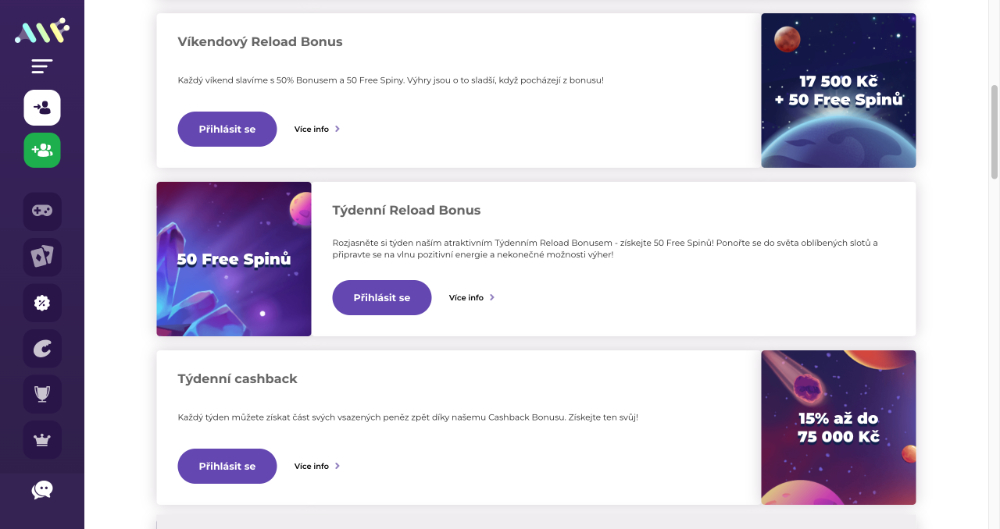Open the live chat bubble icon
This screenshot has height=529, width=1000.
pyautogui.click(x=42, y=489)
